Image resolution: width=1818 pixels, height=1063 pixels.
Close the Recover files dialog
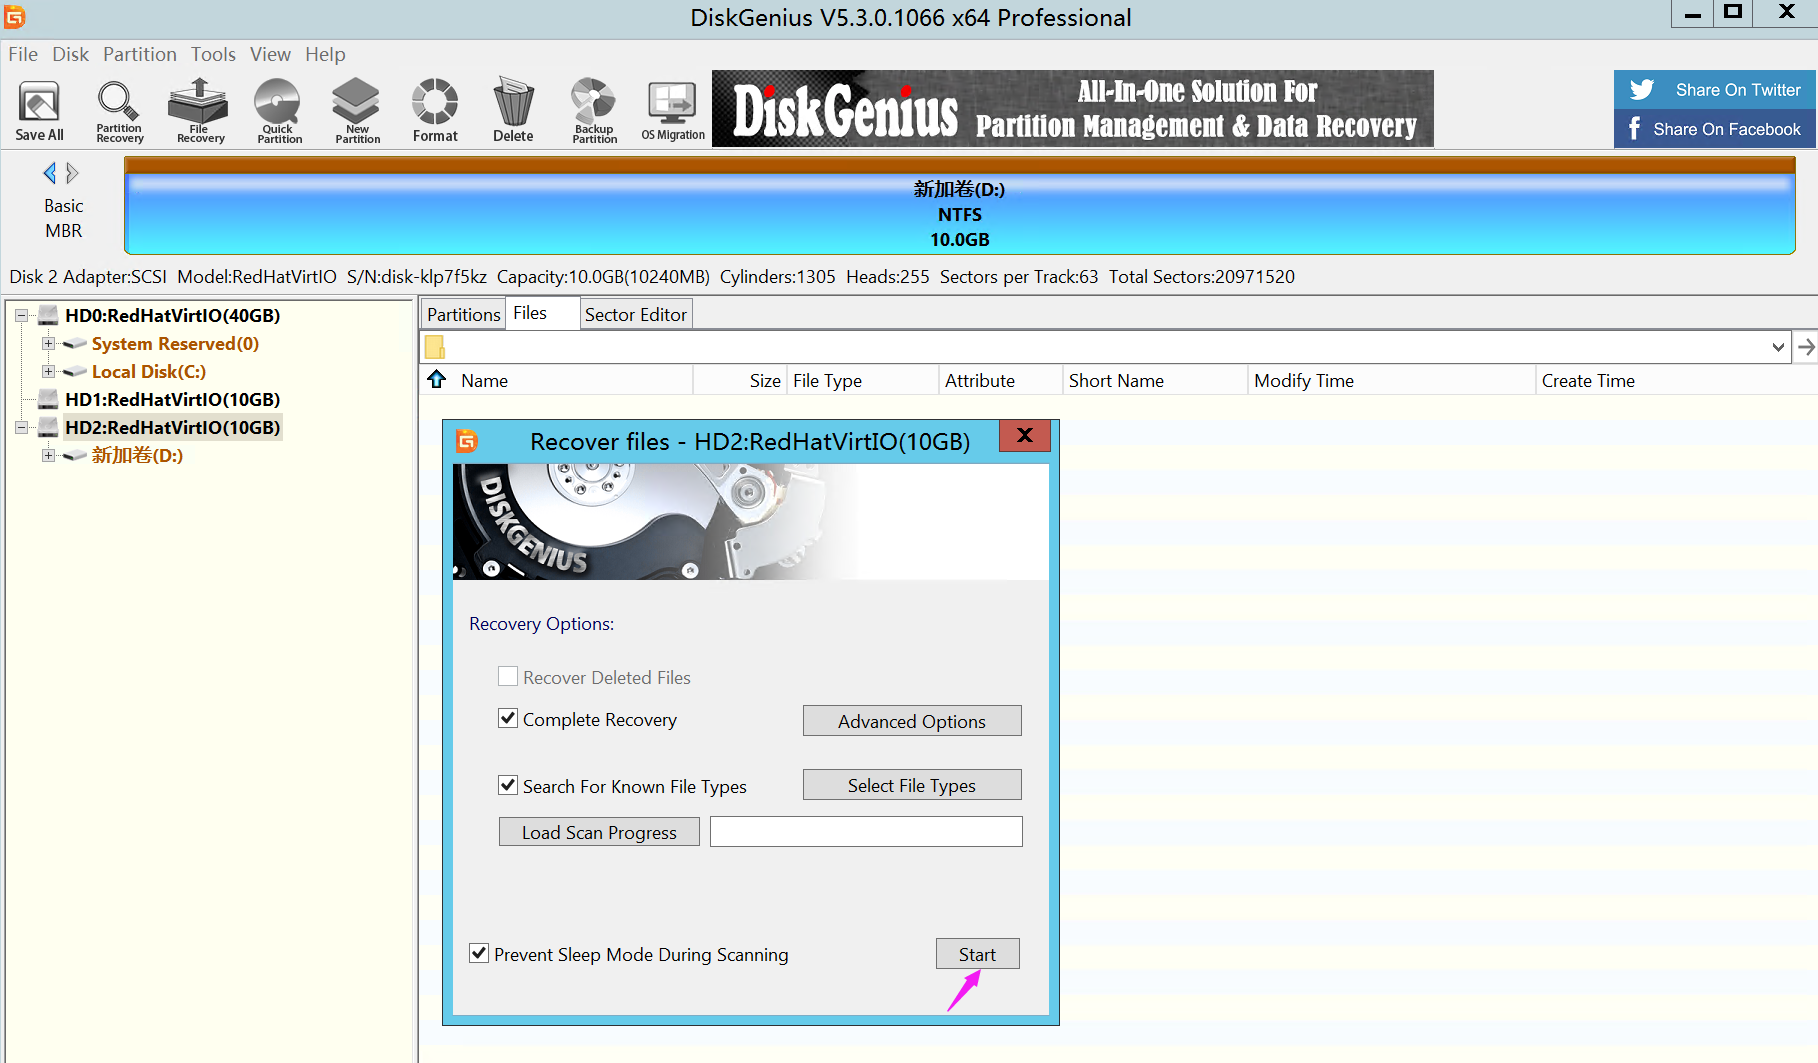point(1024,435)
